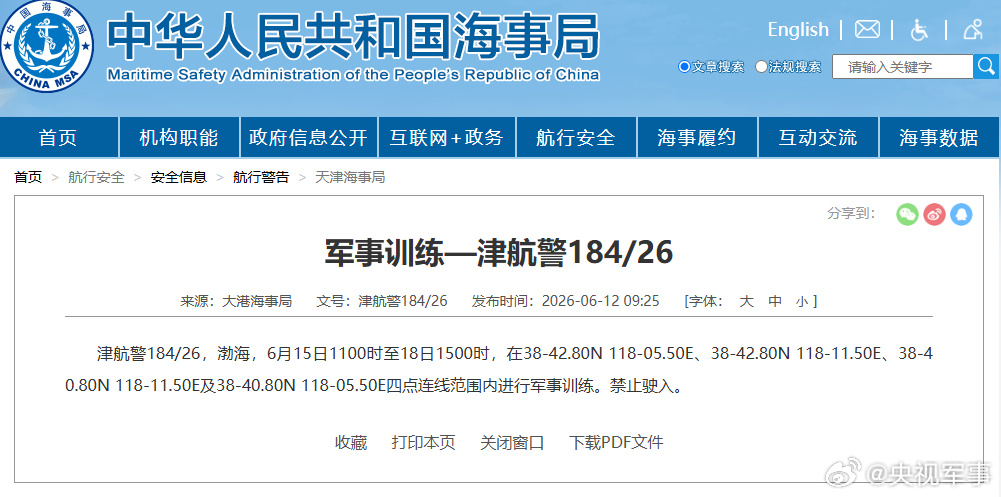The image size is (1001, 497).
Task: Click the 收藏 link
Action: pyautogui.click(x=351, y=443)
